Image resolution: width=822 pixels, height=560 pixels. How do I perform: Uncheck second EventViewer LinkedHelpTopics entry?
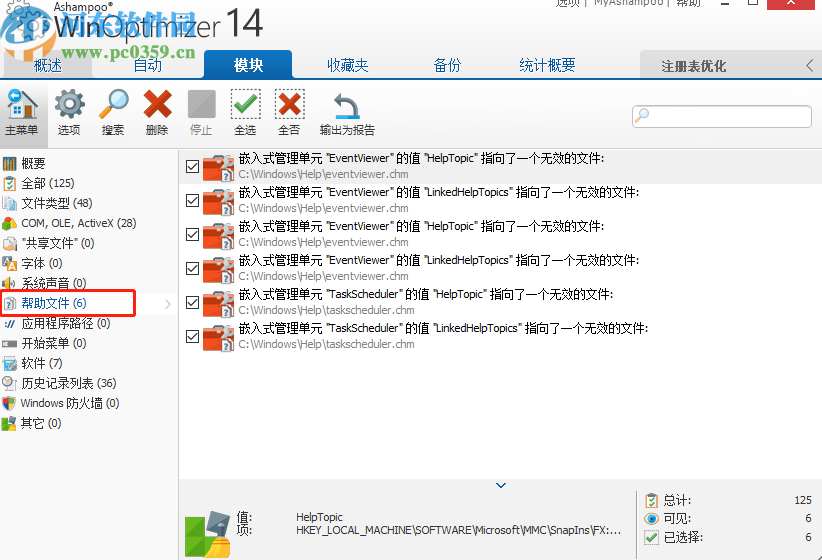(192, 269)
